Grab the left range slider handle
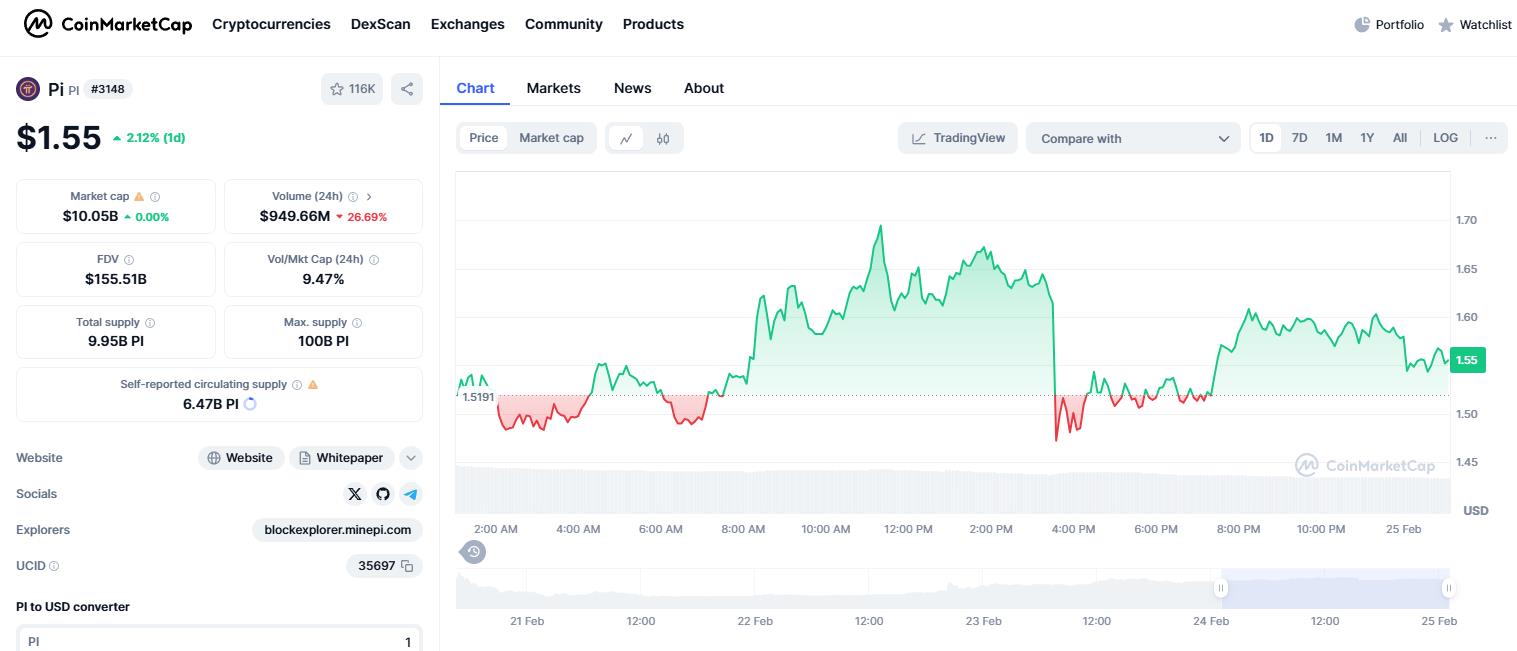Screen dimensions: 1517x651 [1221, 588]
